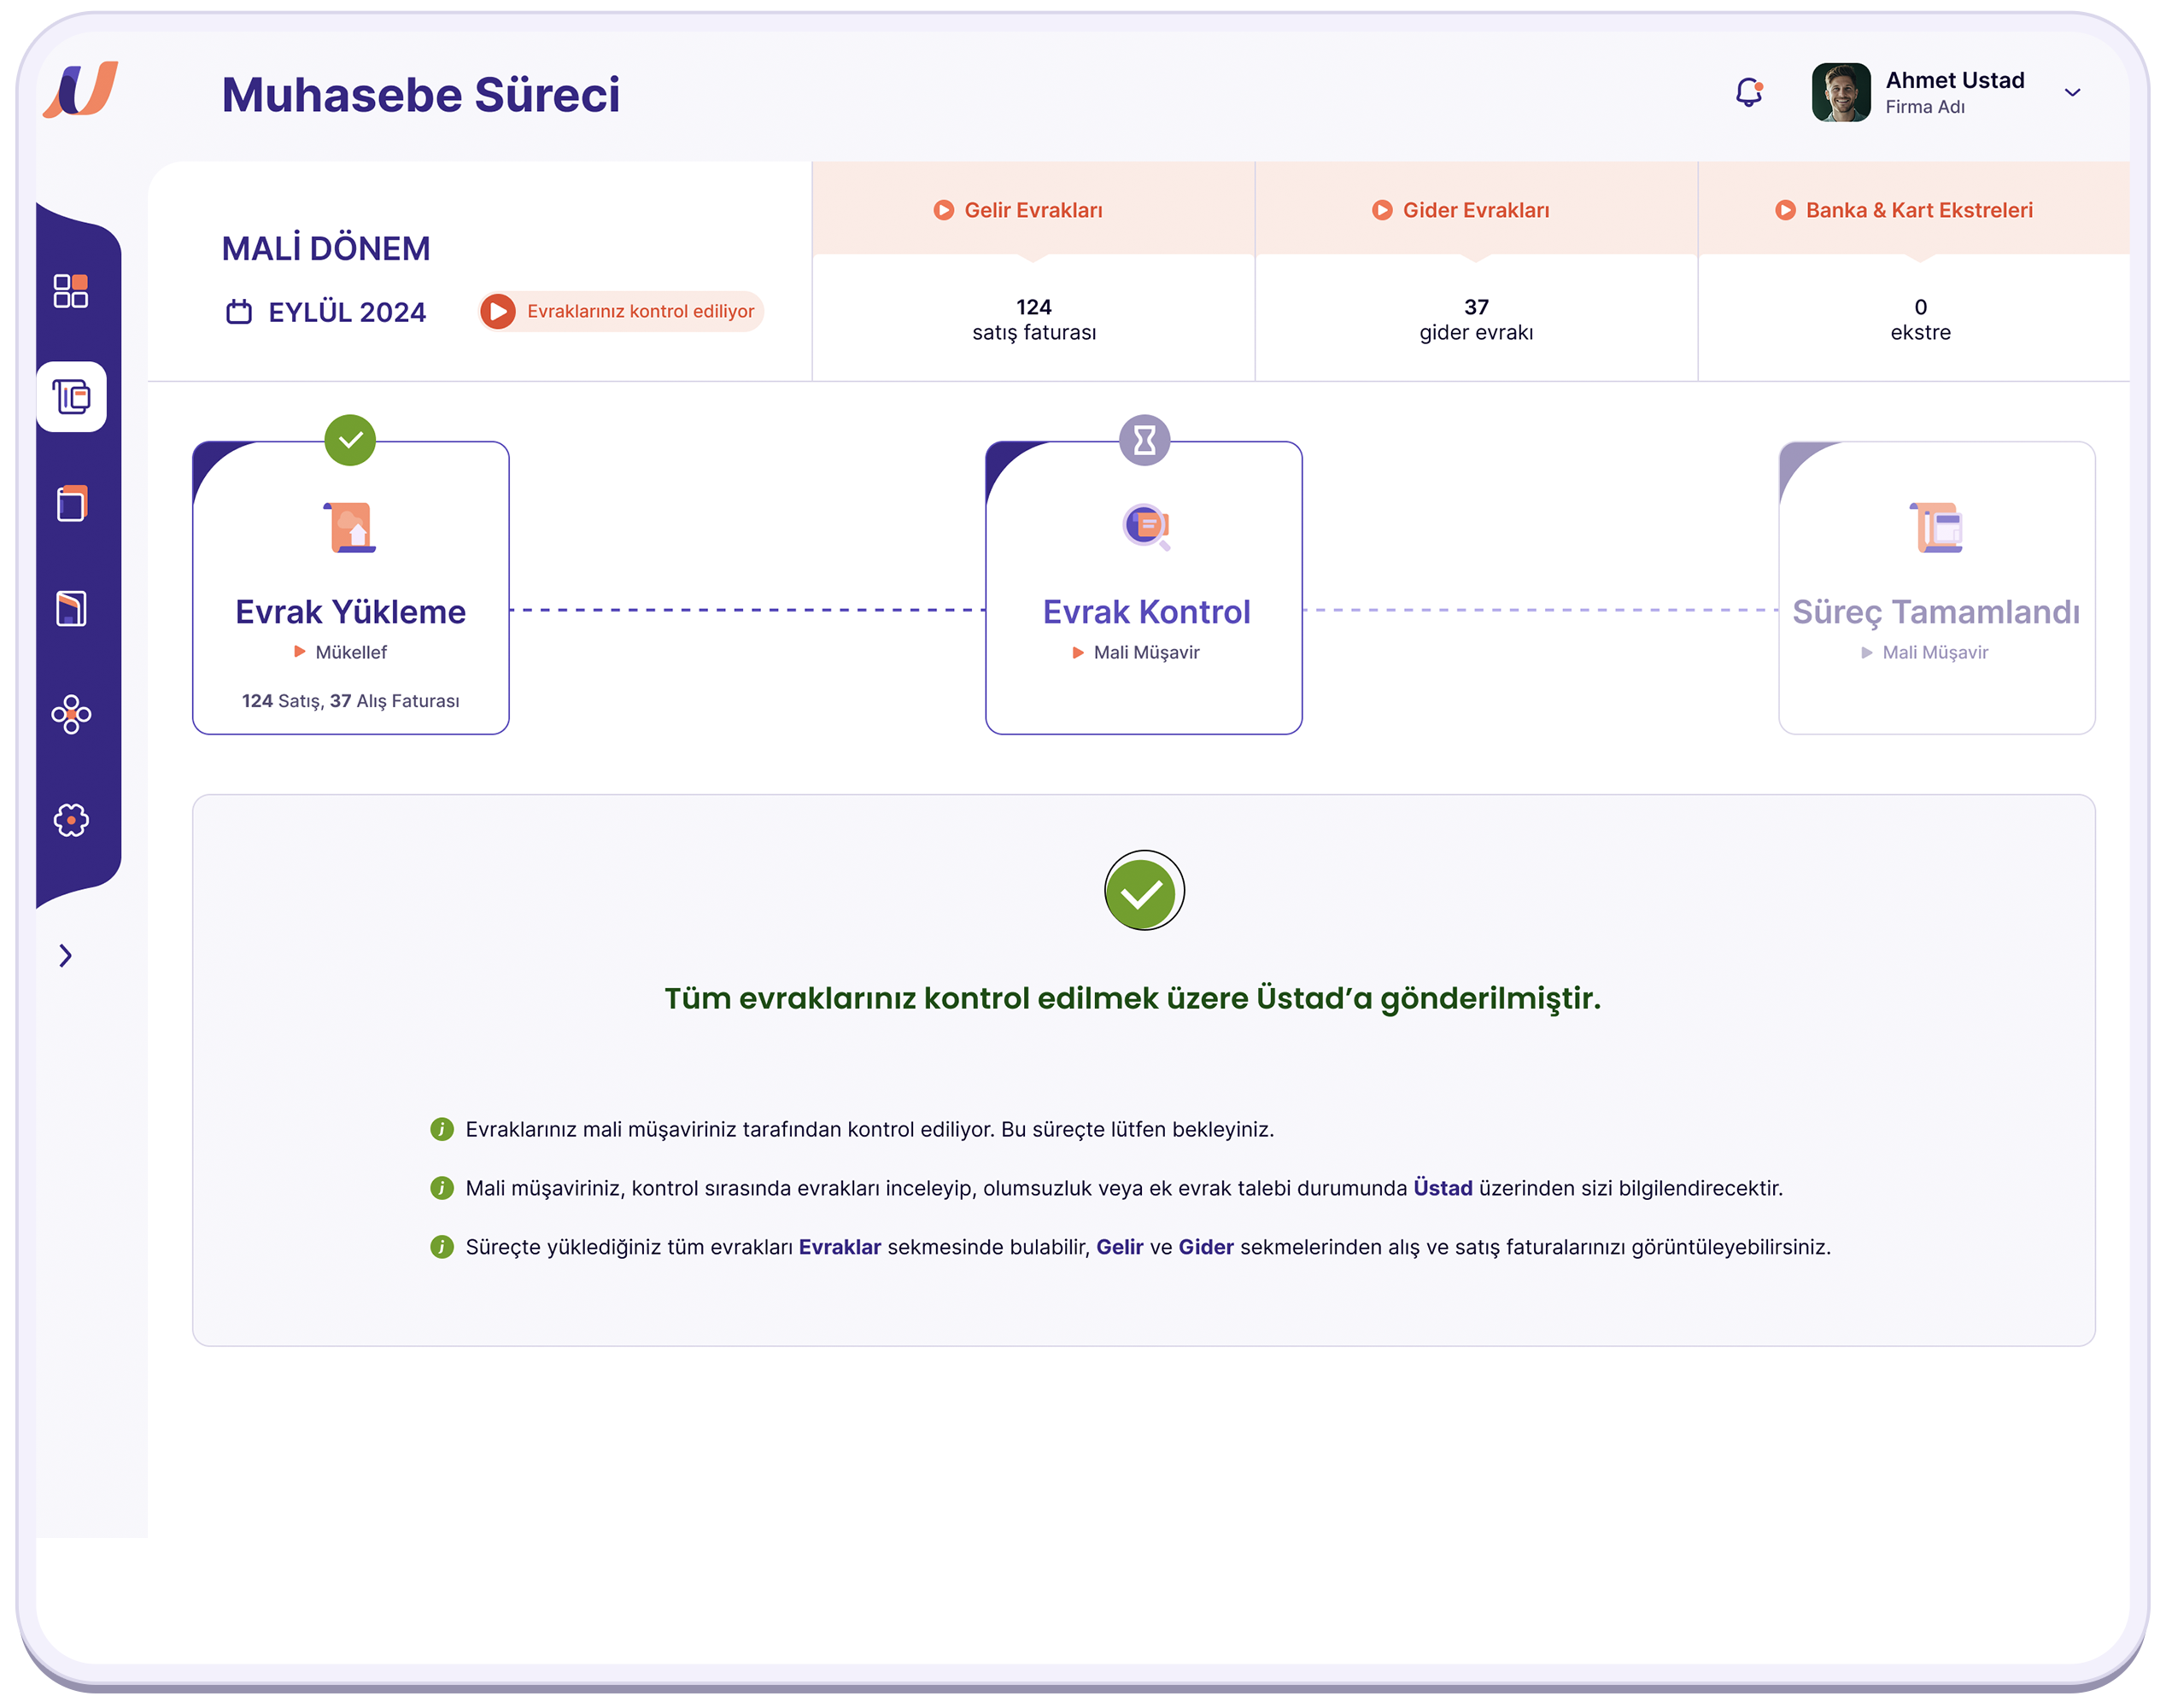
Task: Click Ahmet Ustad profile photo
Action: coord(1840,92)
